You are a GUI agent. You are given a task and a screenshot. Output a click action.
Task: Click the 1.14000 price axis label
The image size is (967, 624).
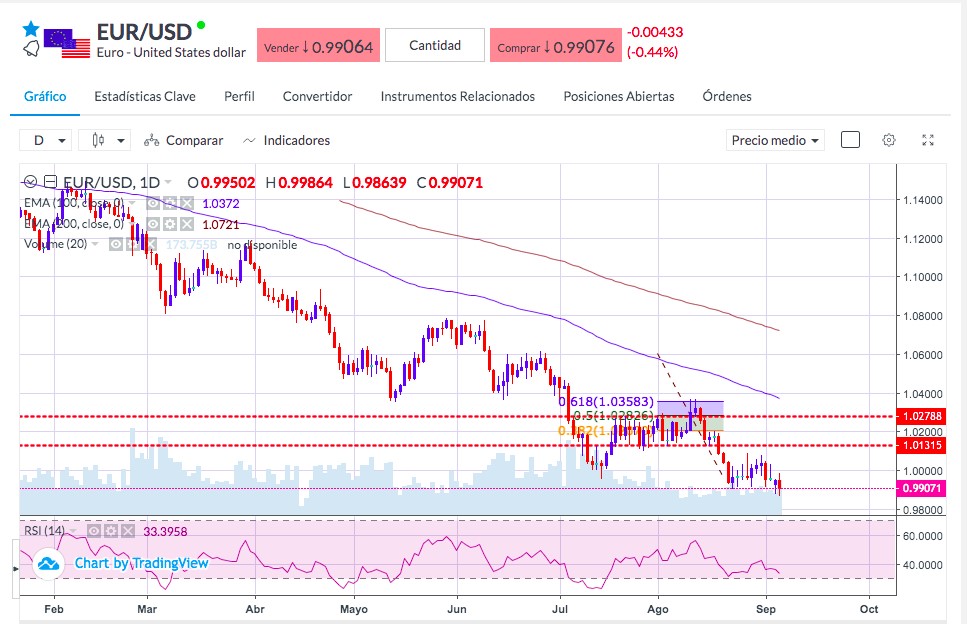click(923, 200)
